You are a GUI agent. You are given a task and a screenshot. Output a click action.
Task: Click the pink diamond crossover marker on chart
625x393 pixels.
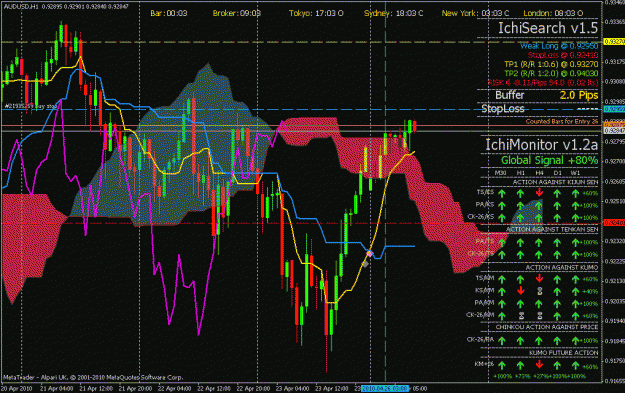369,253
